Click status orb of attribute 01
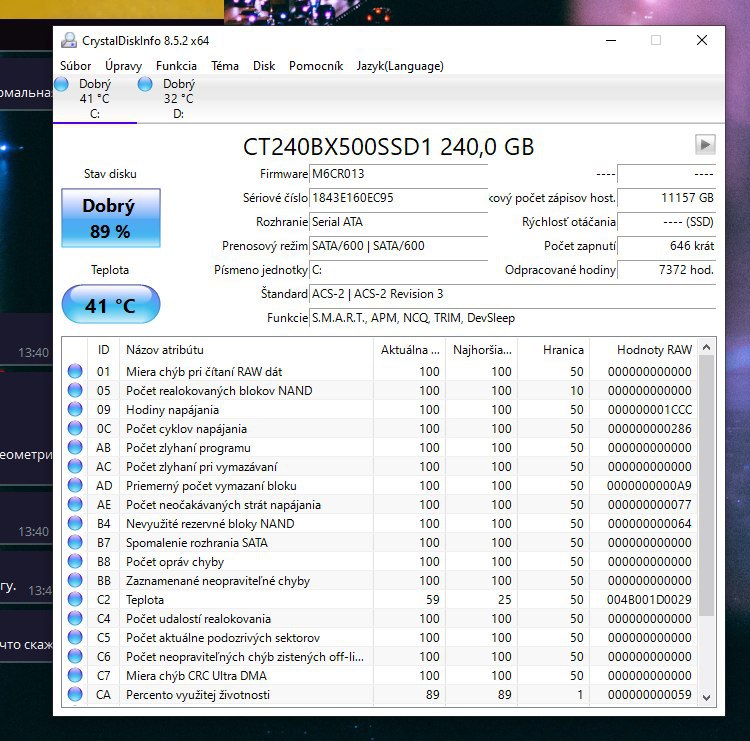750x741 pixels. 75,371
